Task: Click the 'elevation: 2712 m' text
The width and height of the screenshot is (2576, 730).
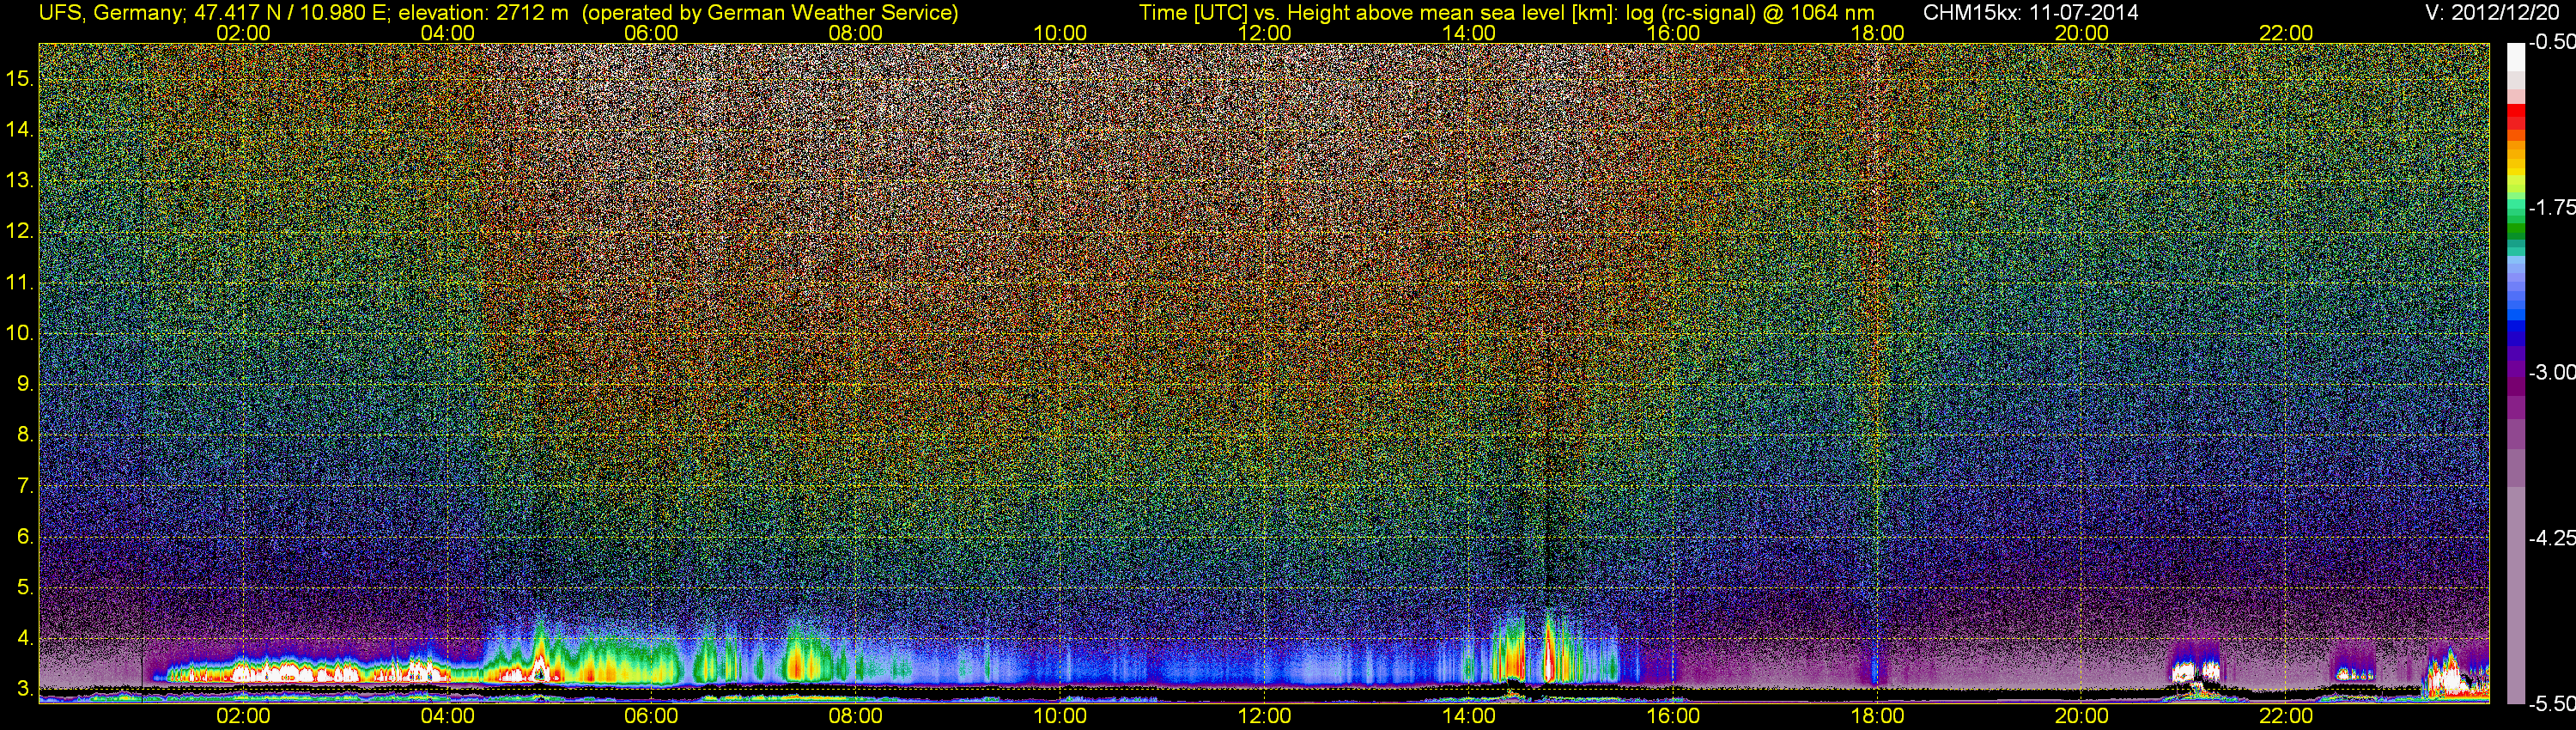Action: coord(483,13)
